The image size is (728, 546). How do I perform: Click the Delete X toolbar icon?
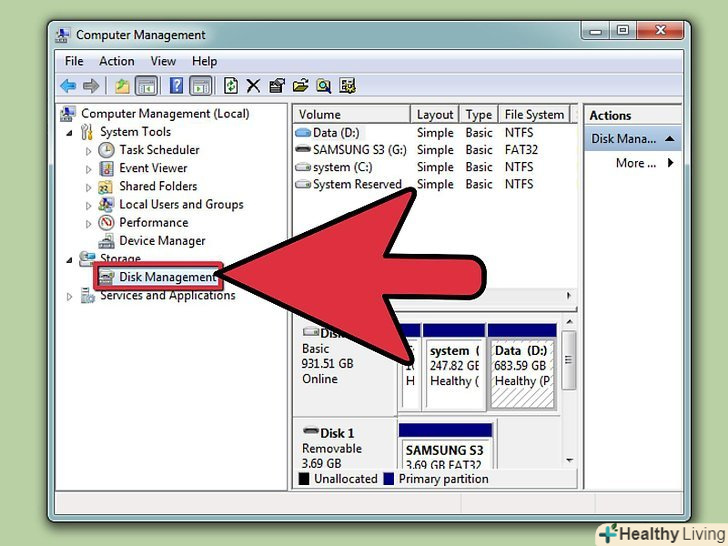[x=254, y=86]
